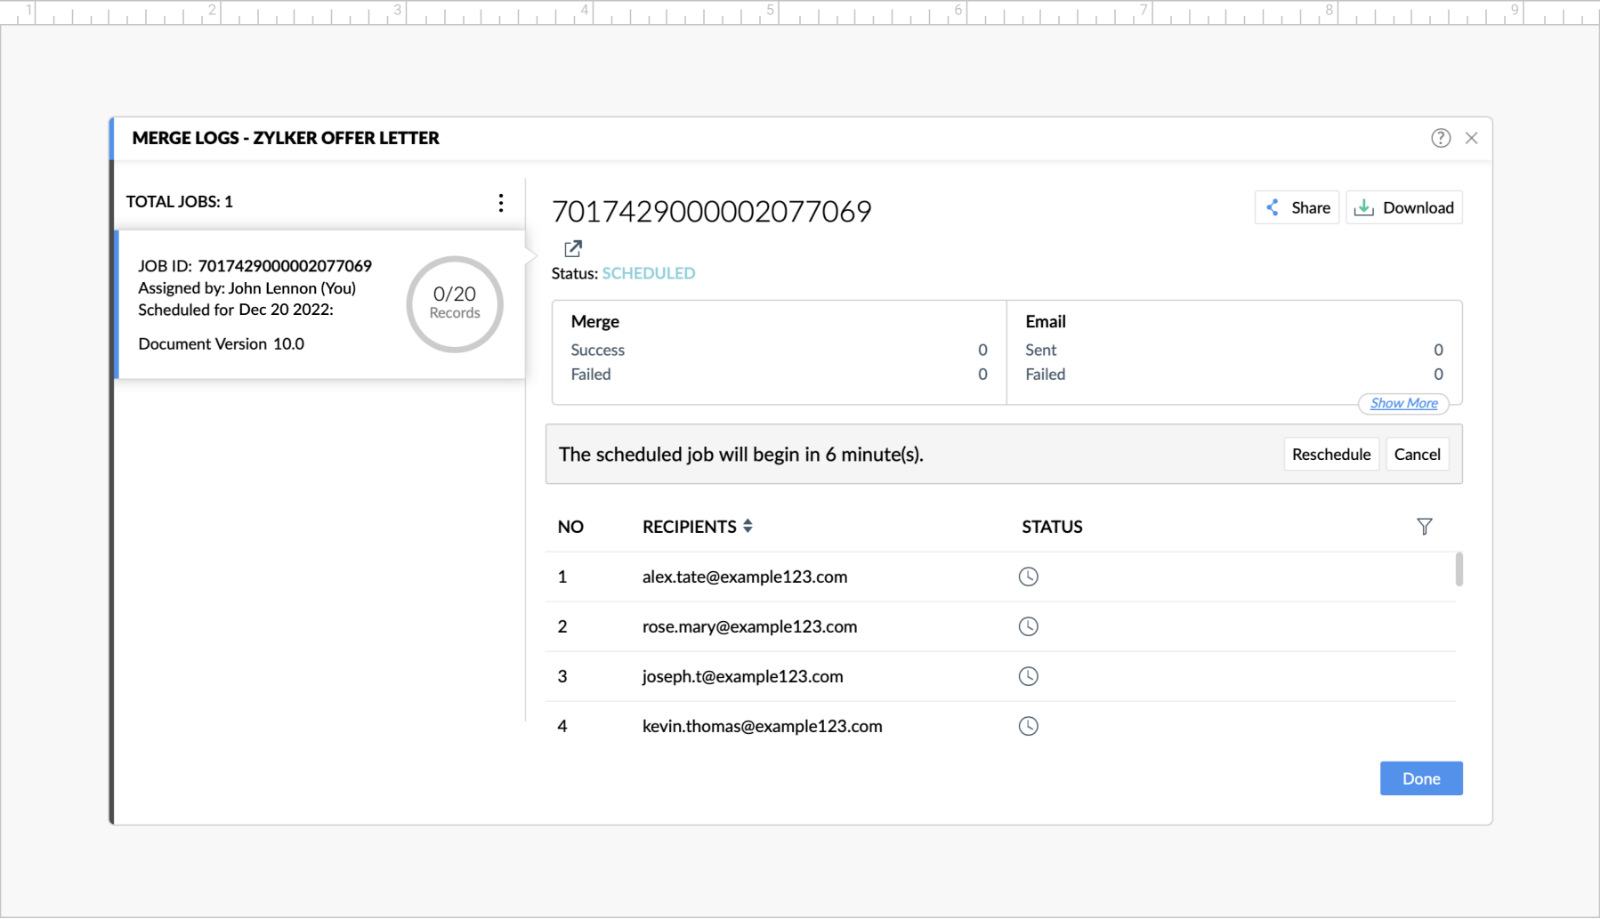
Task: Click the Email Sent count row
Action: [1234, 350]
